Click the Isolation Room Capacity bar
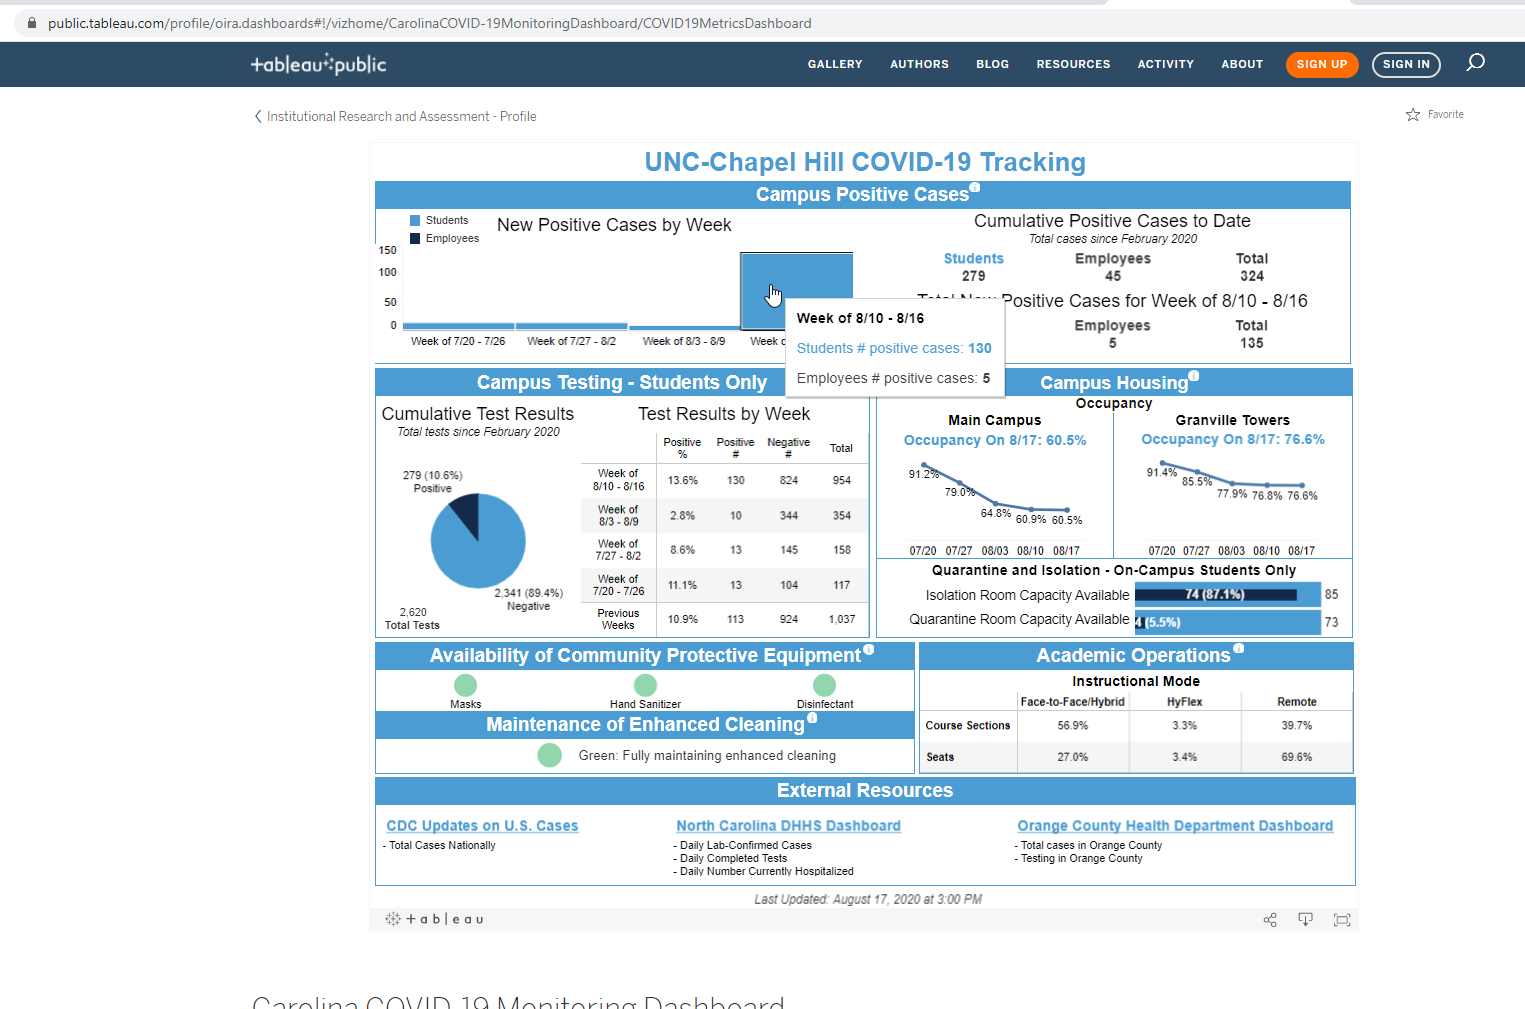The image size is (1525, 1009). coord(1228,594)
